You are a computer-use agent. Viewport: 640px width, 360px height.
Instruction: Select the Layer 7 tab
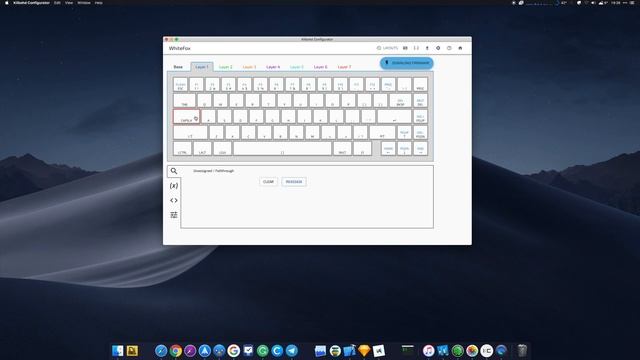[344, 67]
